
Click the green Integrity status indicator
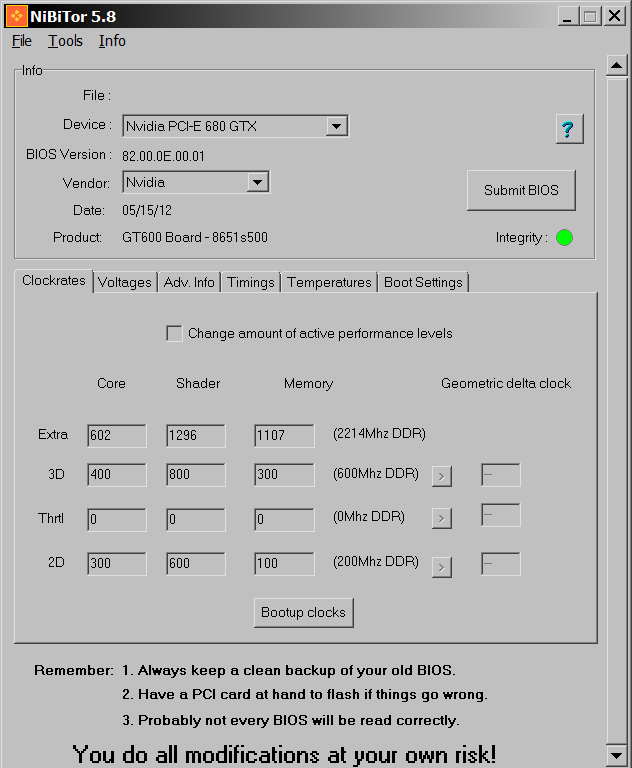pos(564,238)
